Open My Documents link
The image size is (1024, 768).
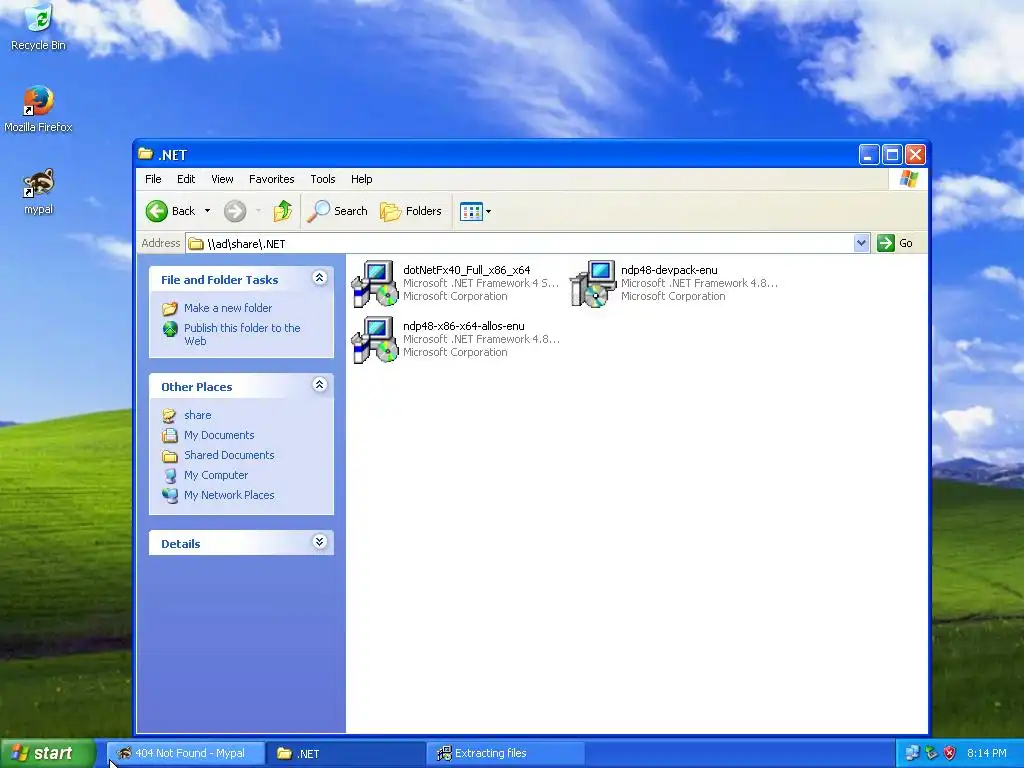219,435
